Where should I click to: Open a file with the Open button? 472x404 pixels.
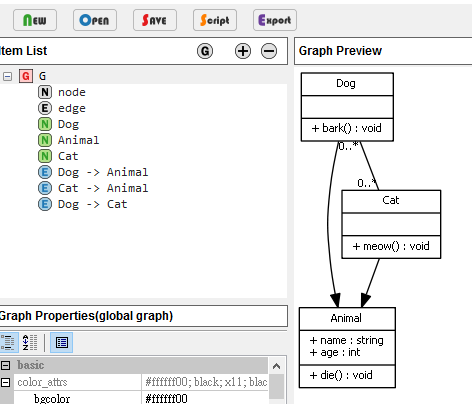95,20
